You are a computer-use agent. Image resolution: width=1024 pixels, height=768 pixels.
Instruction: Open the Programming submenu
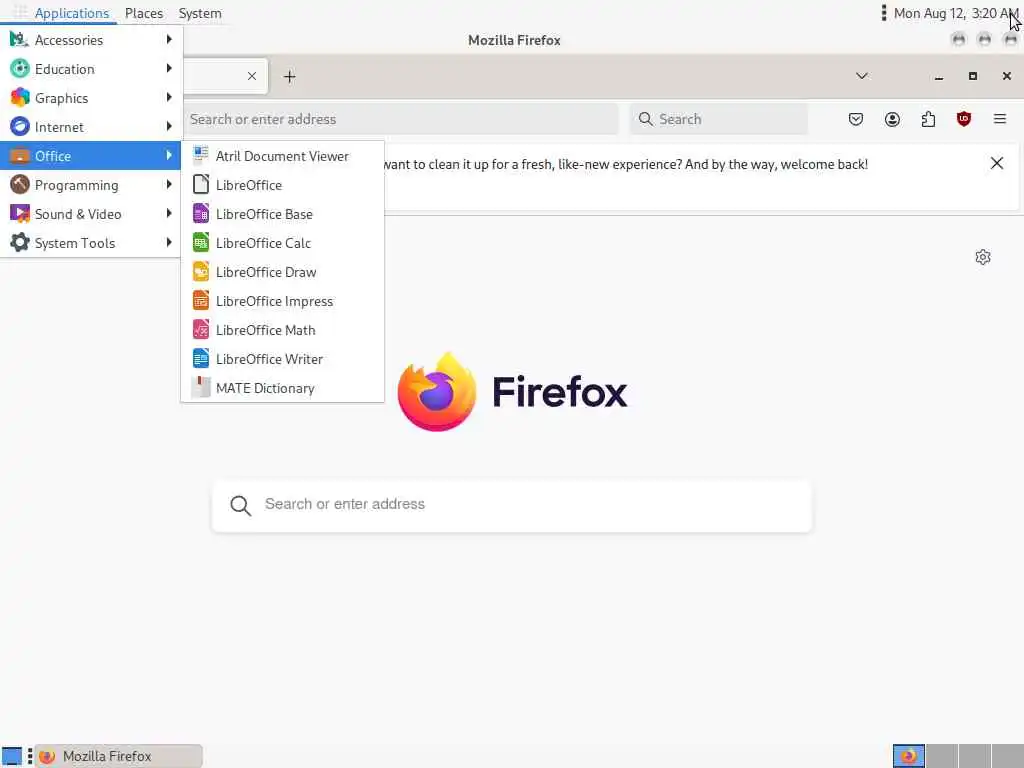[91, 185]
